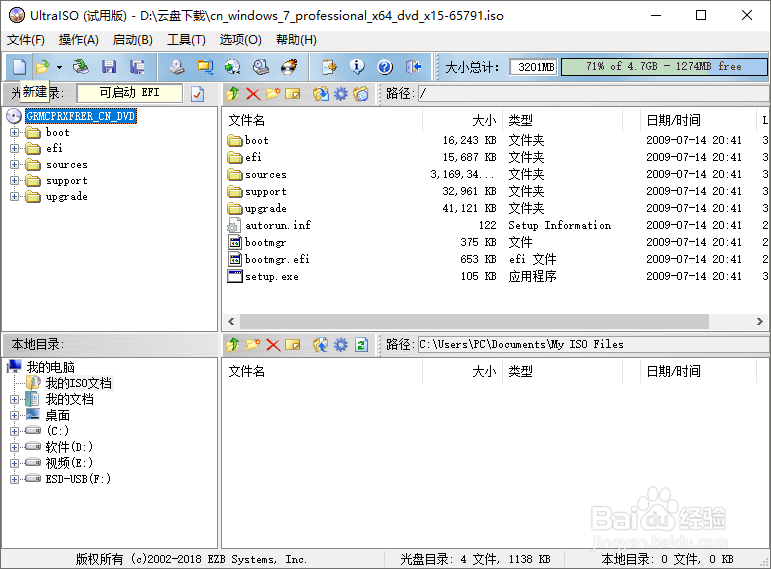771x569 pixels.
Task: Expand the 我的文档 node in local tree
Action: pyautogui.click(x=14, y=399)
